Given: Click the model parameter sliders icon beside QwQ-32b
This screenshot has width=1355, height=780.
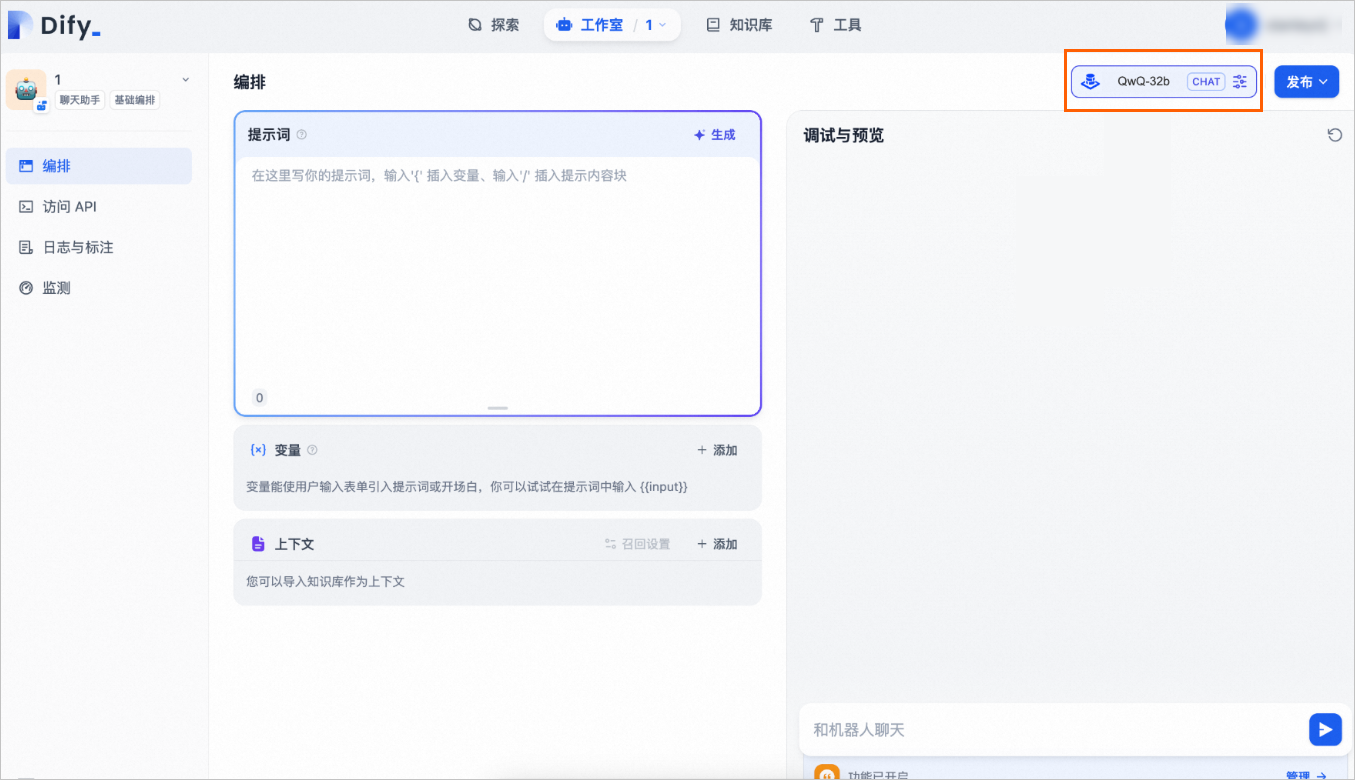Looking at the screenshot, I should tap(1240, 81).
